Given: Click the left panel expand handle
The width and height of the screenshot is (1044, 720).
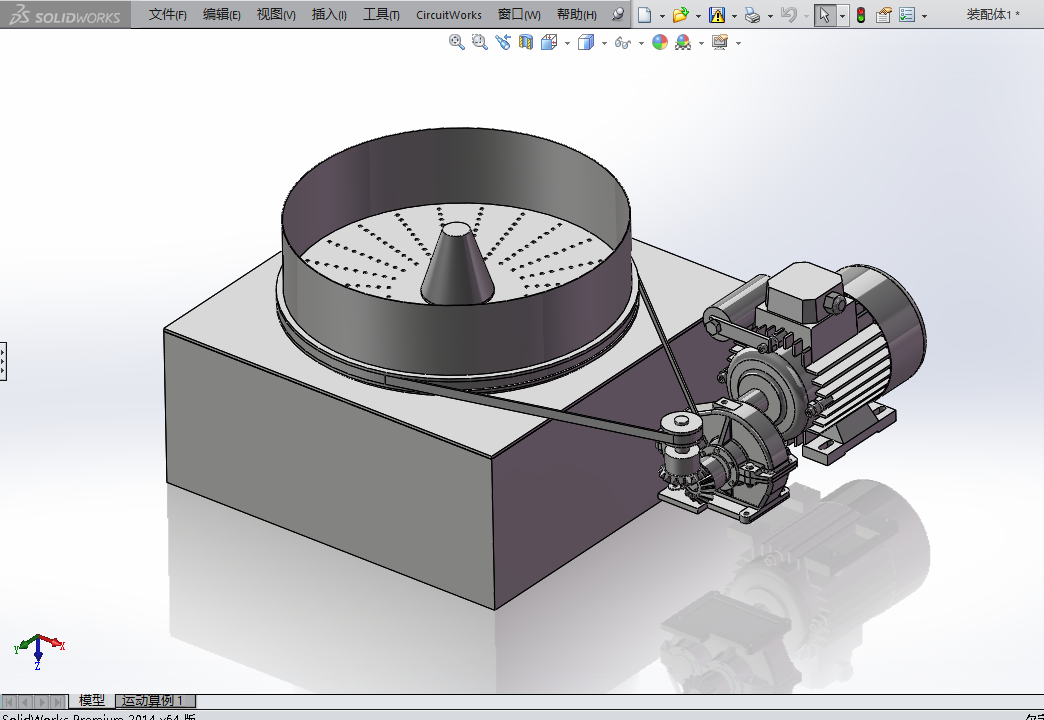Looking at the screenshot, I should (3, 360).
